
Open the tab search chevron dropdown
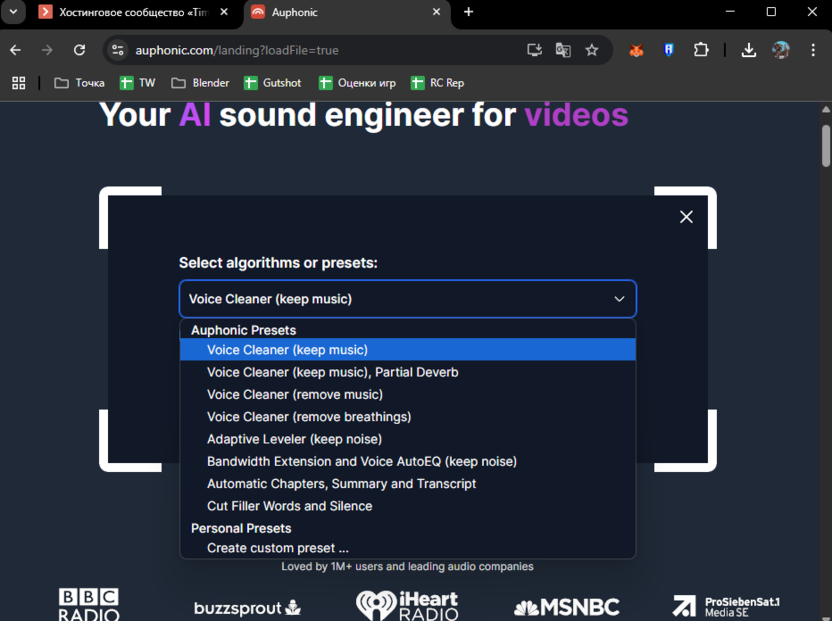(x=13, y=12)
